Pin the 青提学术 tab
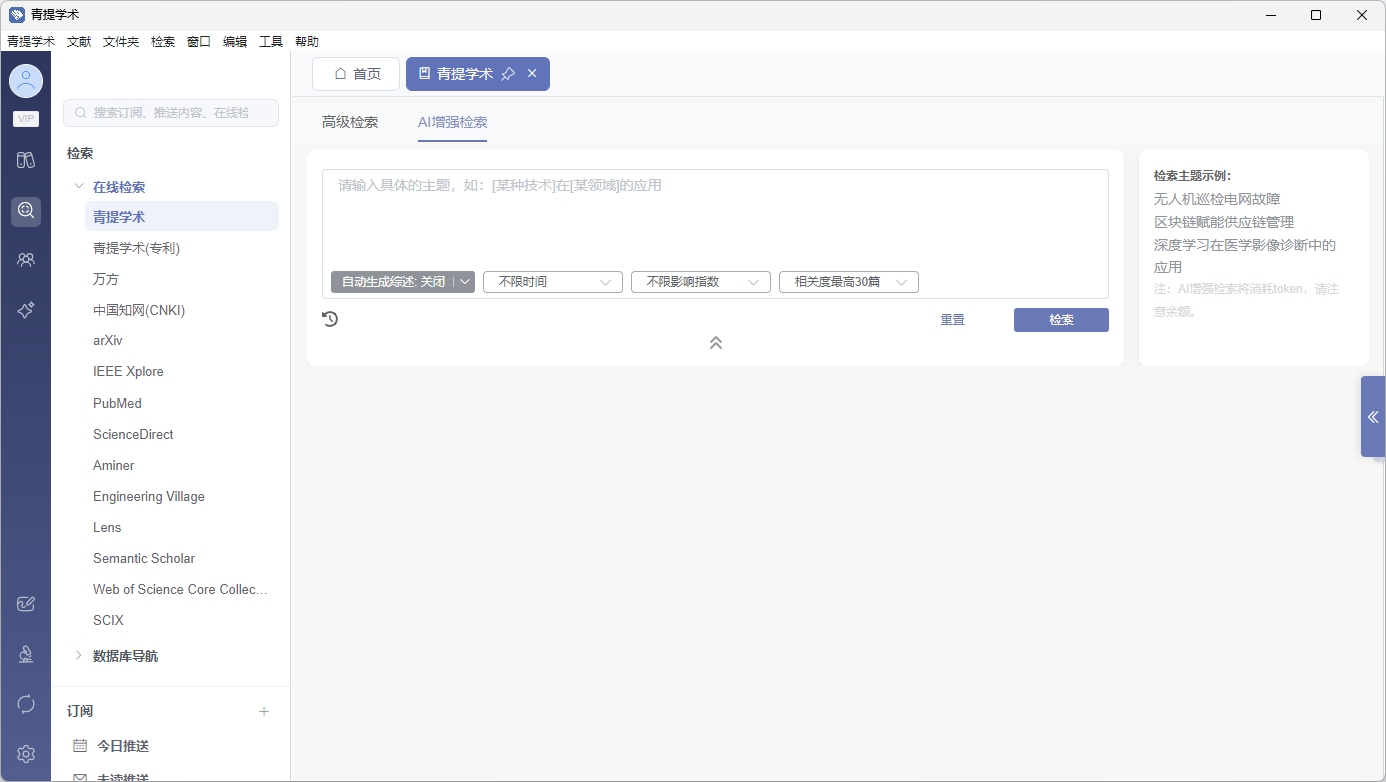The height and width of the screenshot is (782, 1386). point(508,74)
